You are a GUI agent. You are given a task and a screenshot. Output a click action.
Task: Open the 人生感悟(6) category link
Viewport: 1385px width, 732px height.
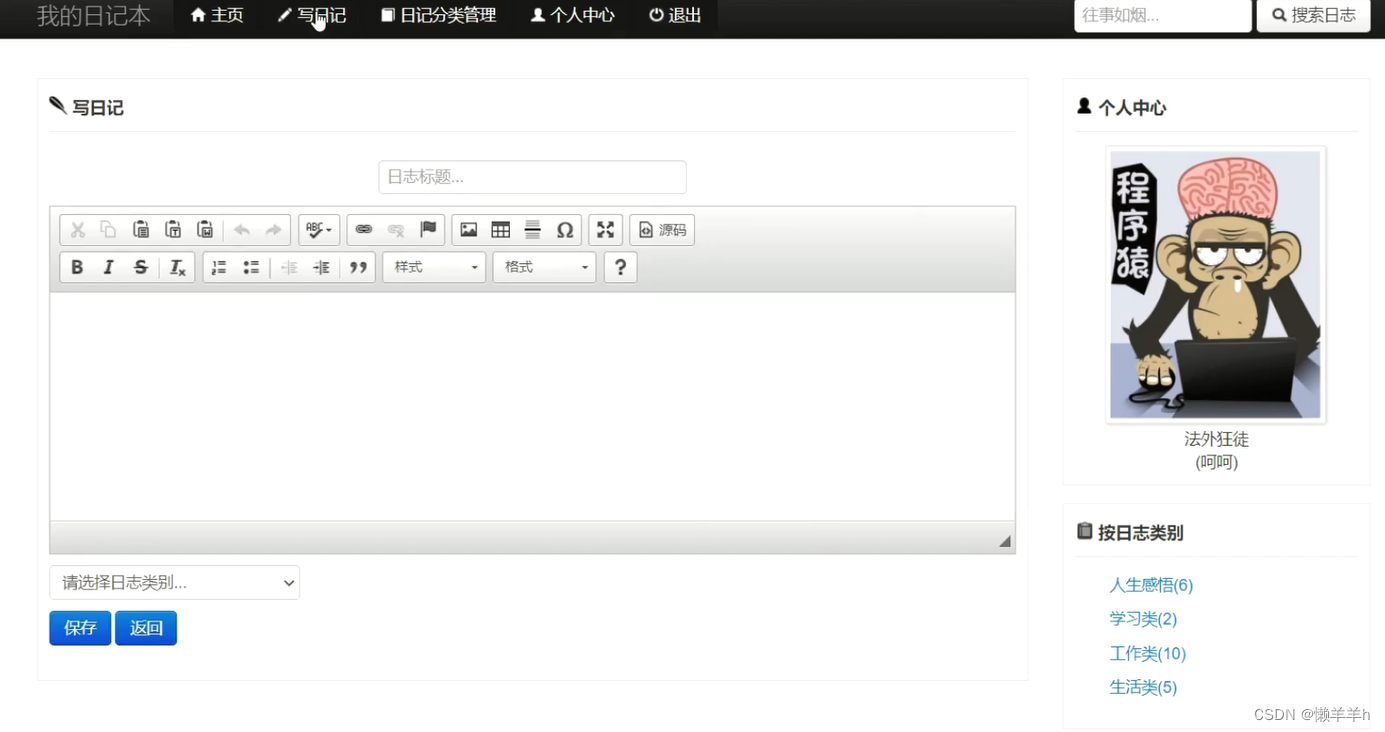coord(1151,585)
